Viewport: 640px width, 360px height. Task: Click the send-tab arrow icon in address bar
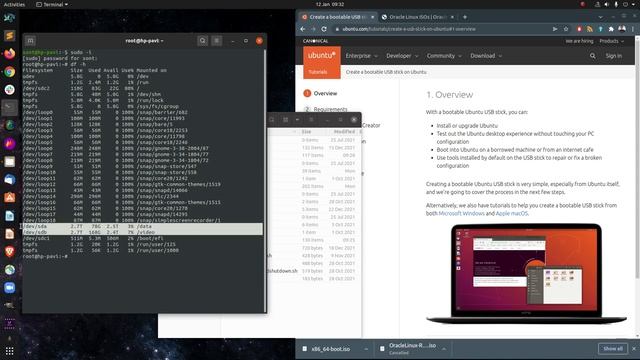coord(555,29)
